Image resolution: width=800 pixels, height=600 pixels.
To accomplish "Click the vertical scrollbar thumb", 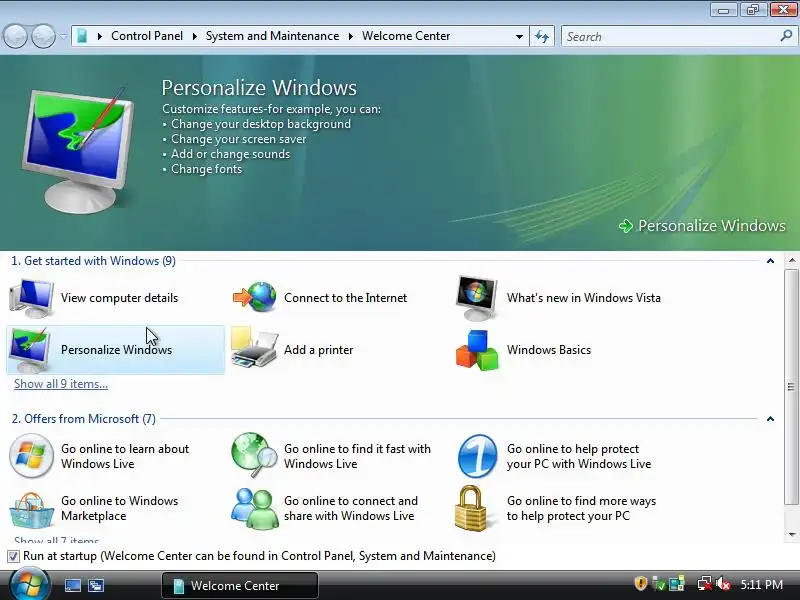I will (x=792, y=387).
